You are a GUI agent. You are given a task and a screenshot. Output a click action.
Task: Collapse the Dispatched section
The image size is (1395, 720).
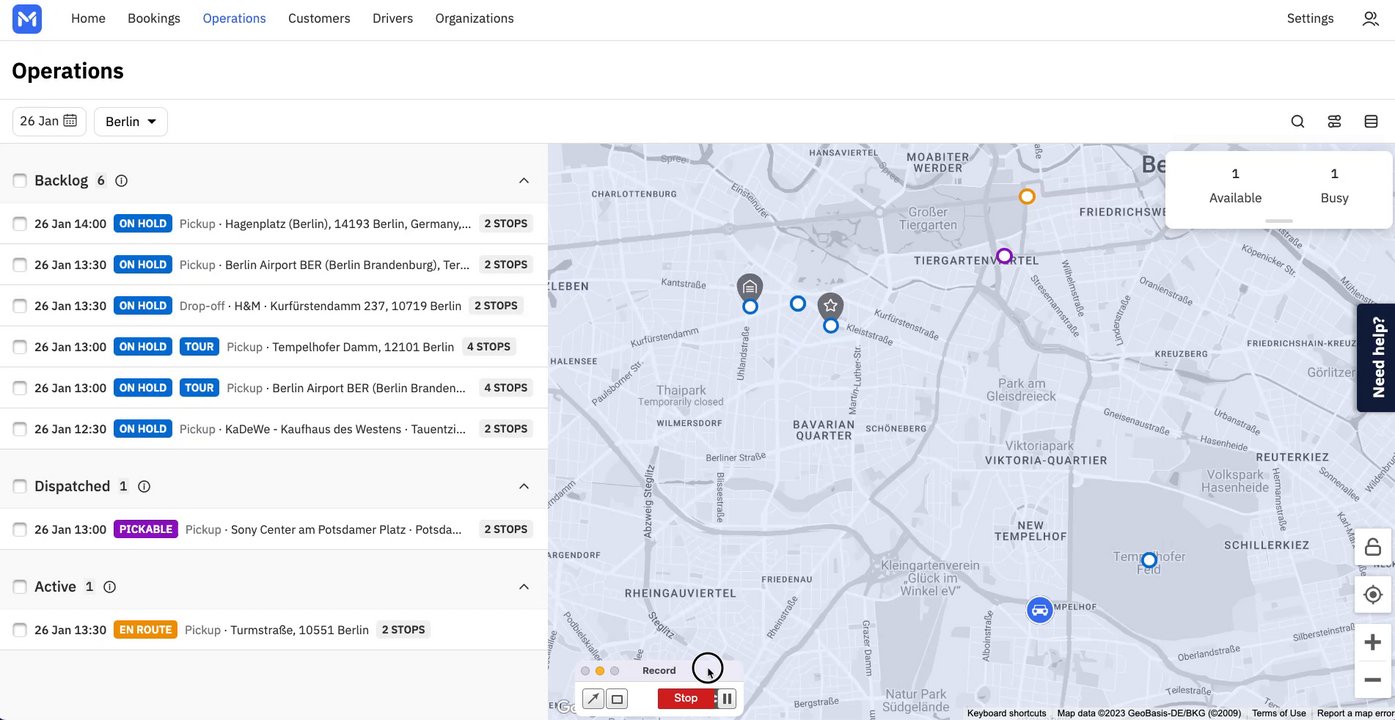tap(524, 487)
